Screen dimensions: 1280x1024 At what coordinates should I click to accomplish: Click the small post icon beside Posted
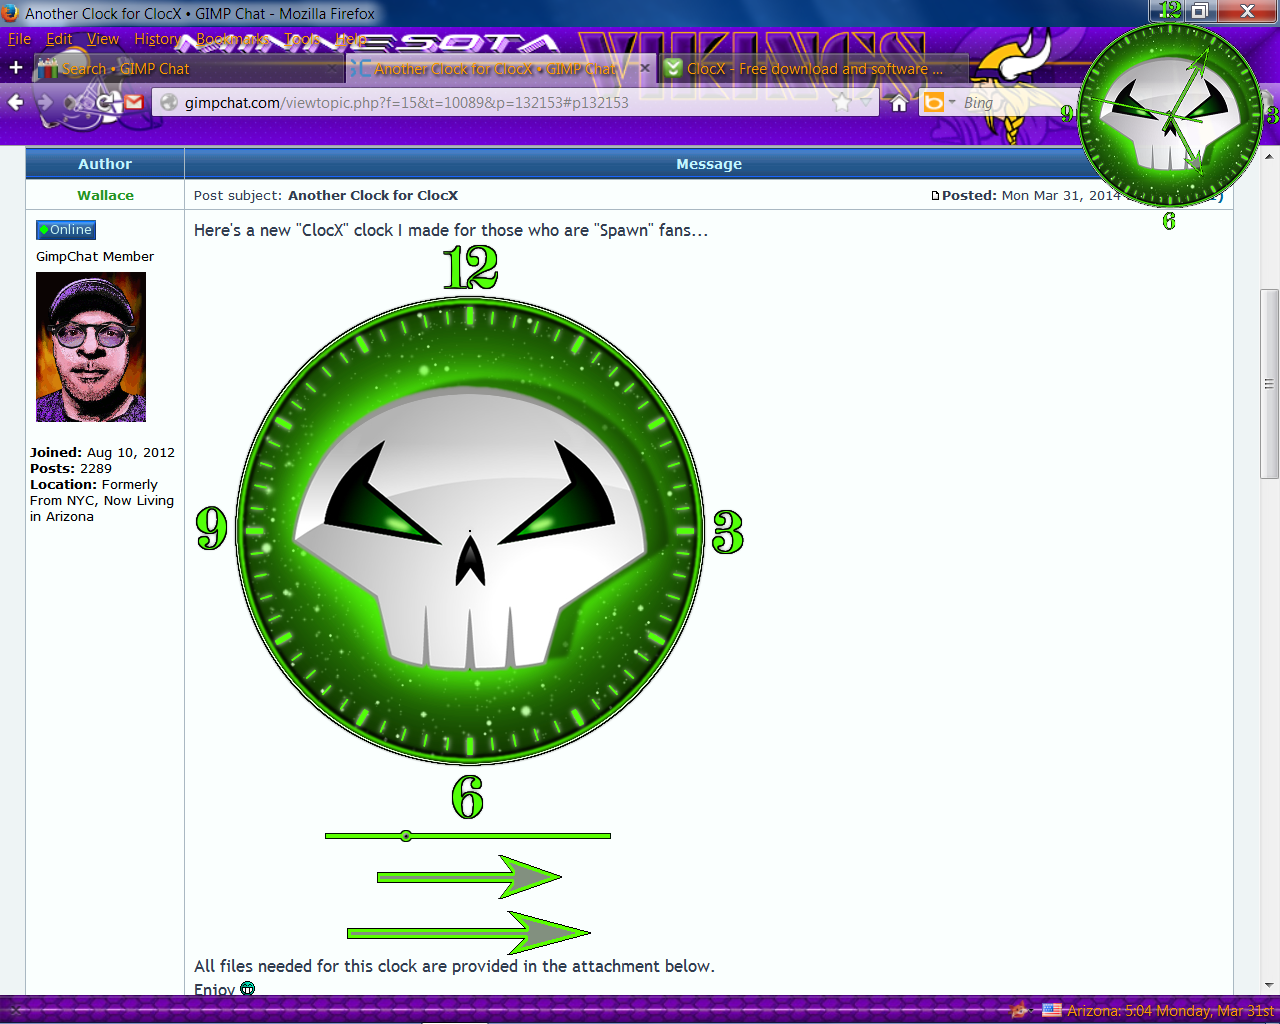935,196
